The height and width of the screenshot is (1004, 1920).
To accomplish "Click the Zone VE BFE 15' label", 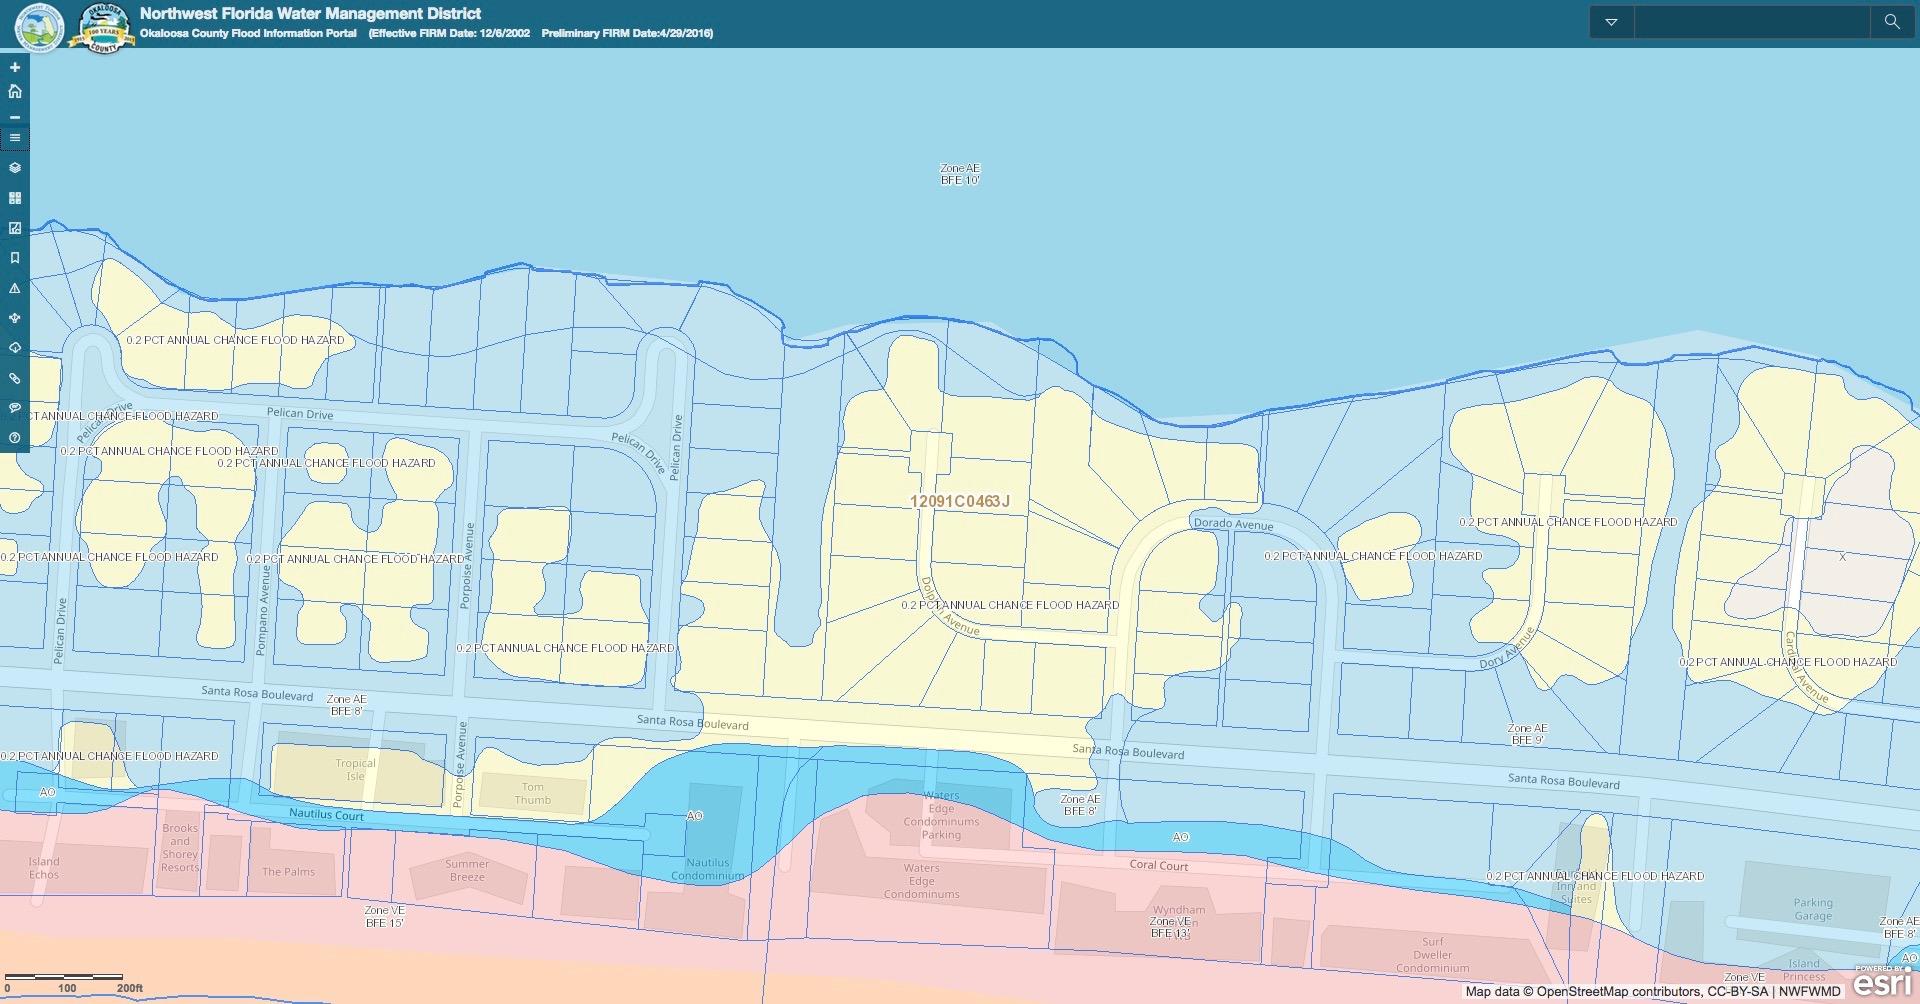I will click(385, 916).
